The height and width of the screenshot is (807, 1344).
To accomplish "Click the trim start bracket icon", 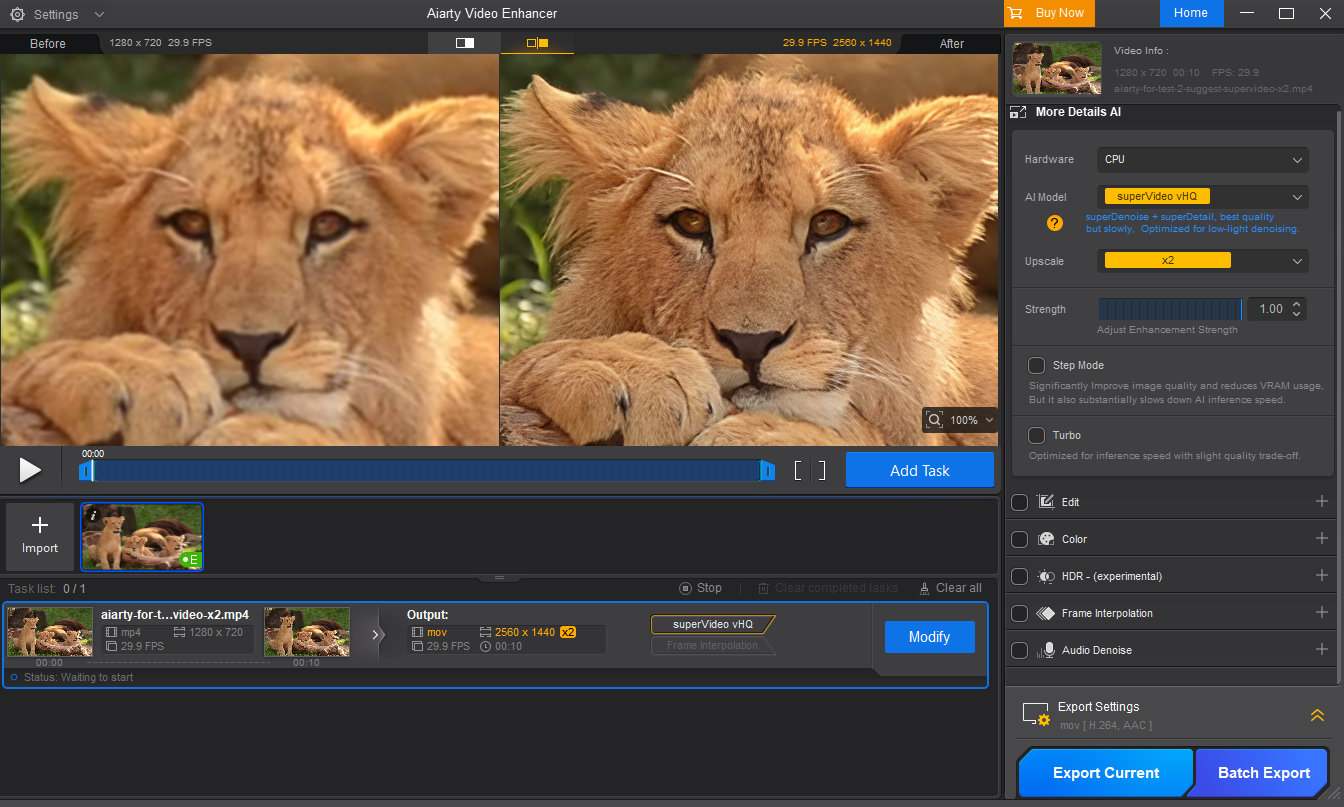I will 799,470.
